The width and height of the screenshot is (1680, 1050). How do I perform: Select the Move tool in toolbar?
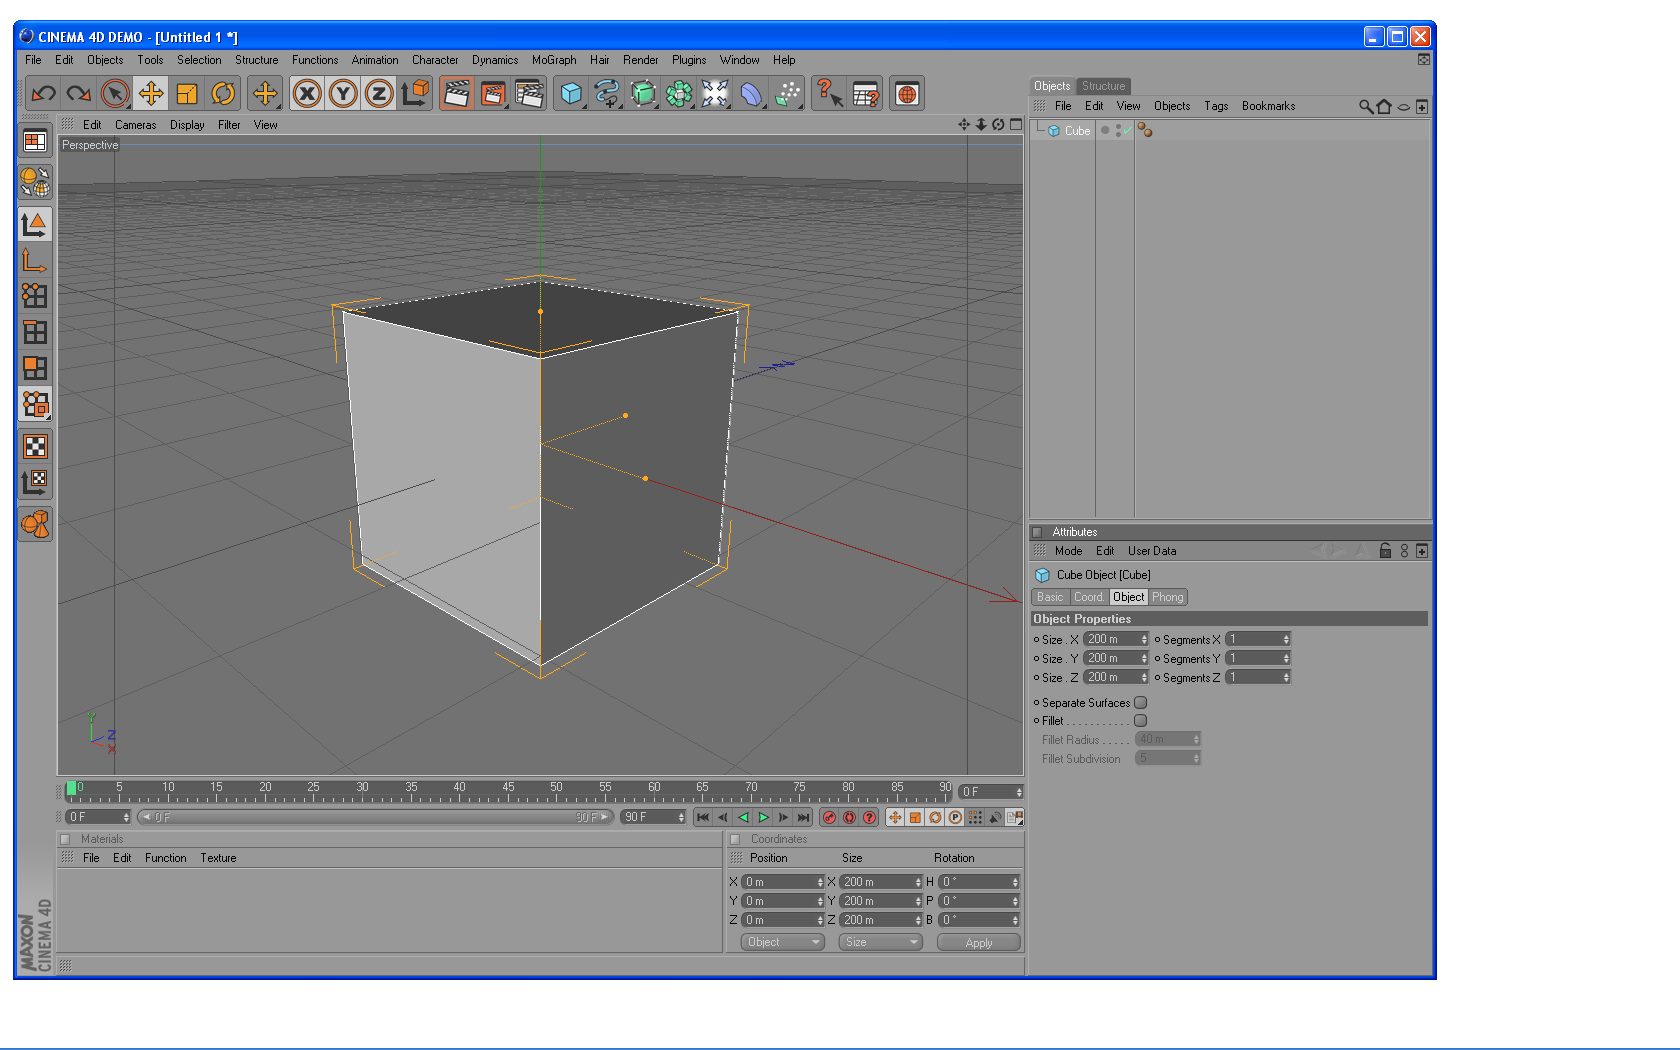151,94
